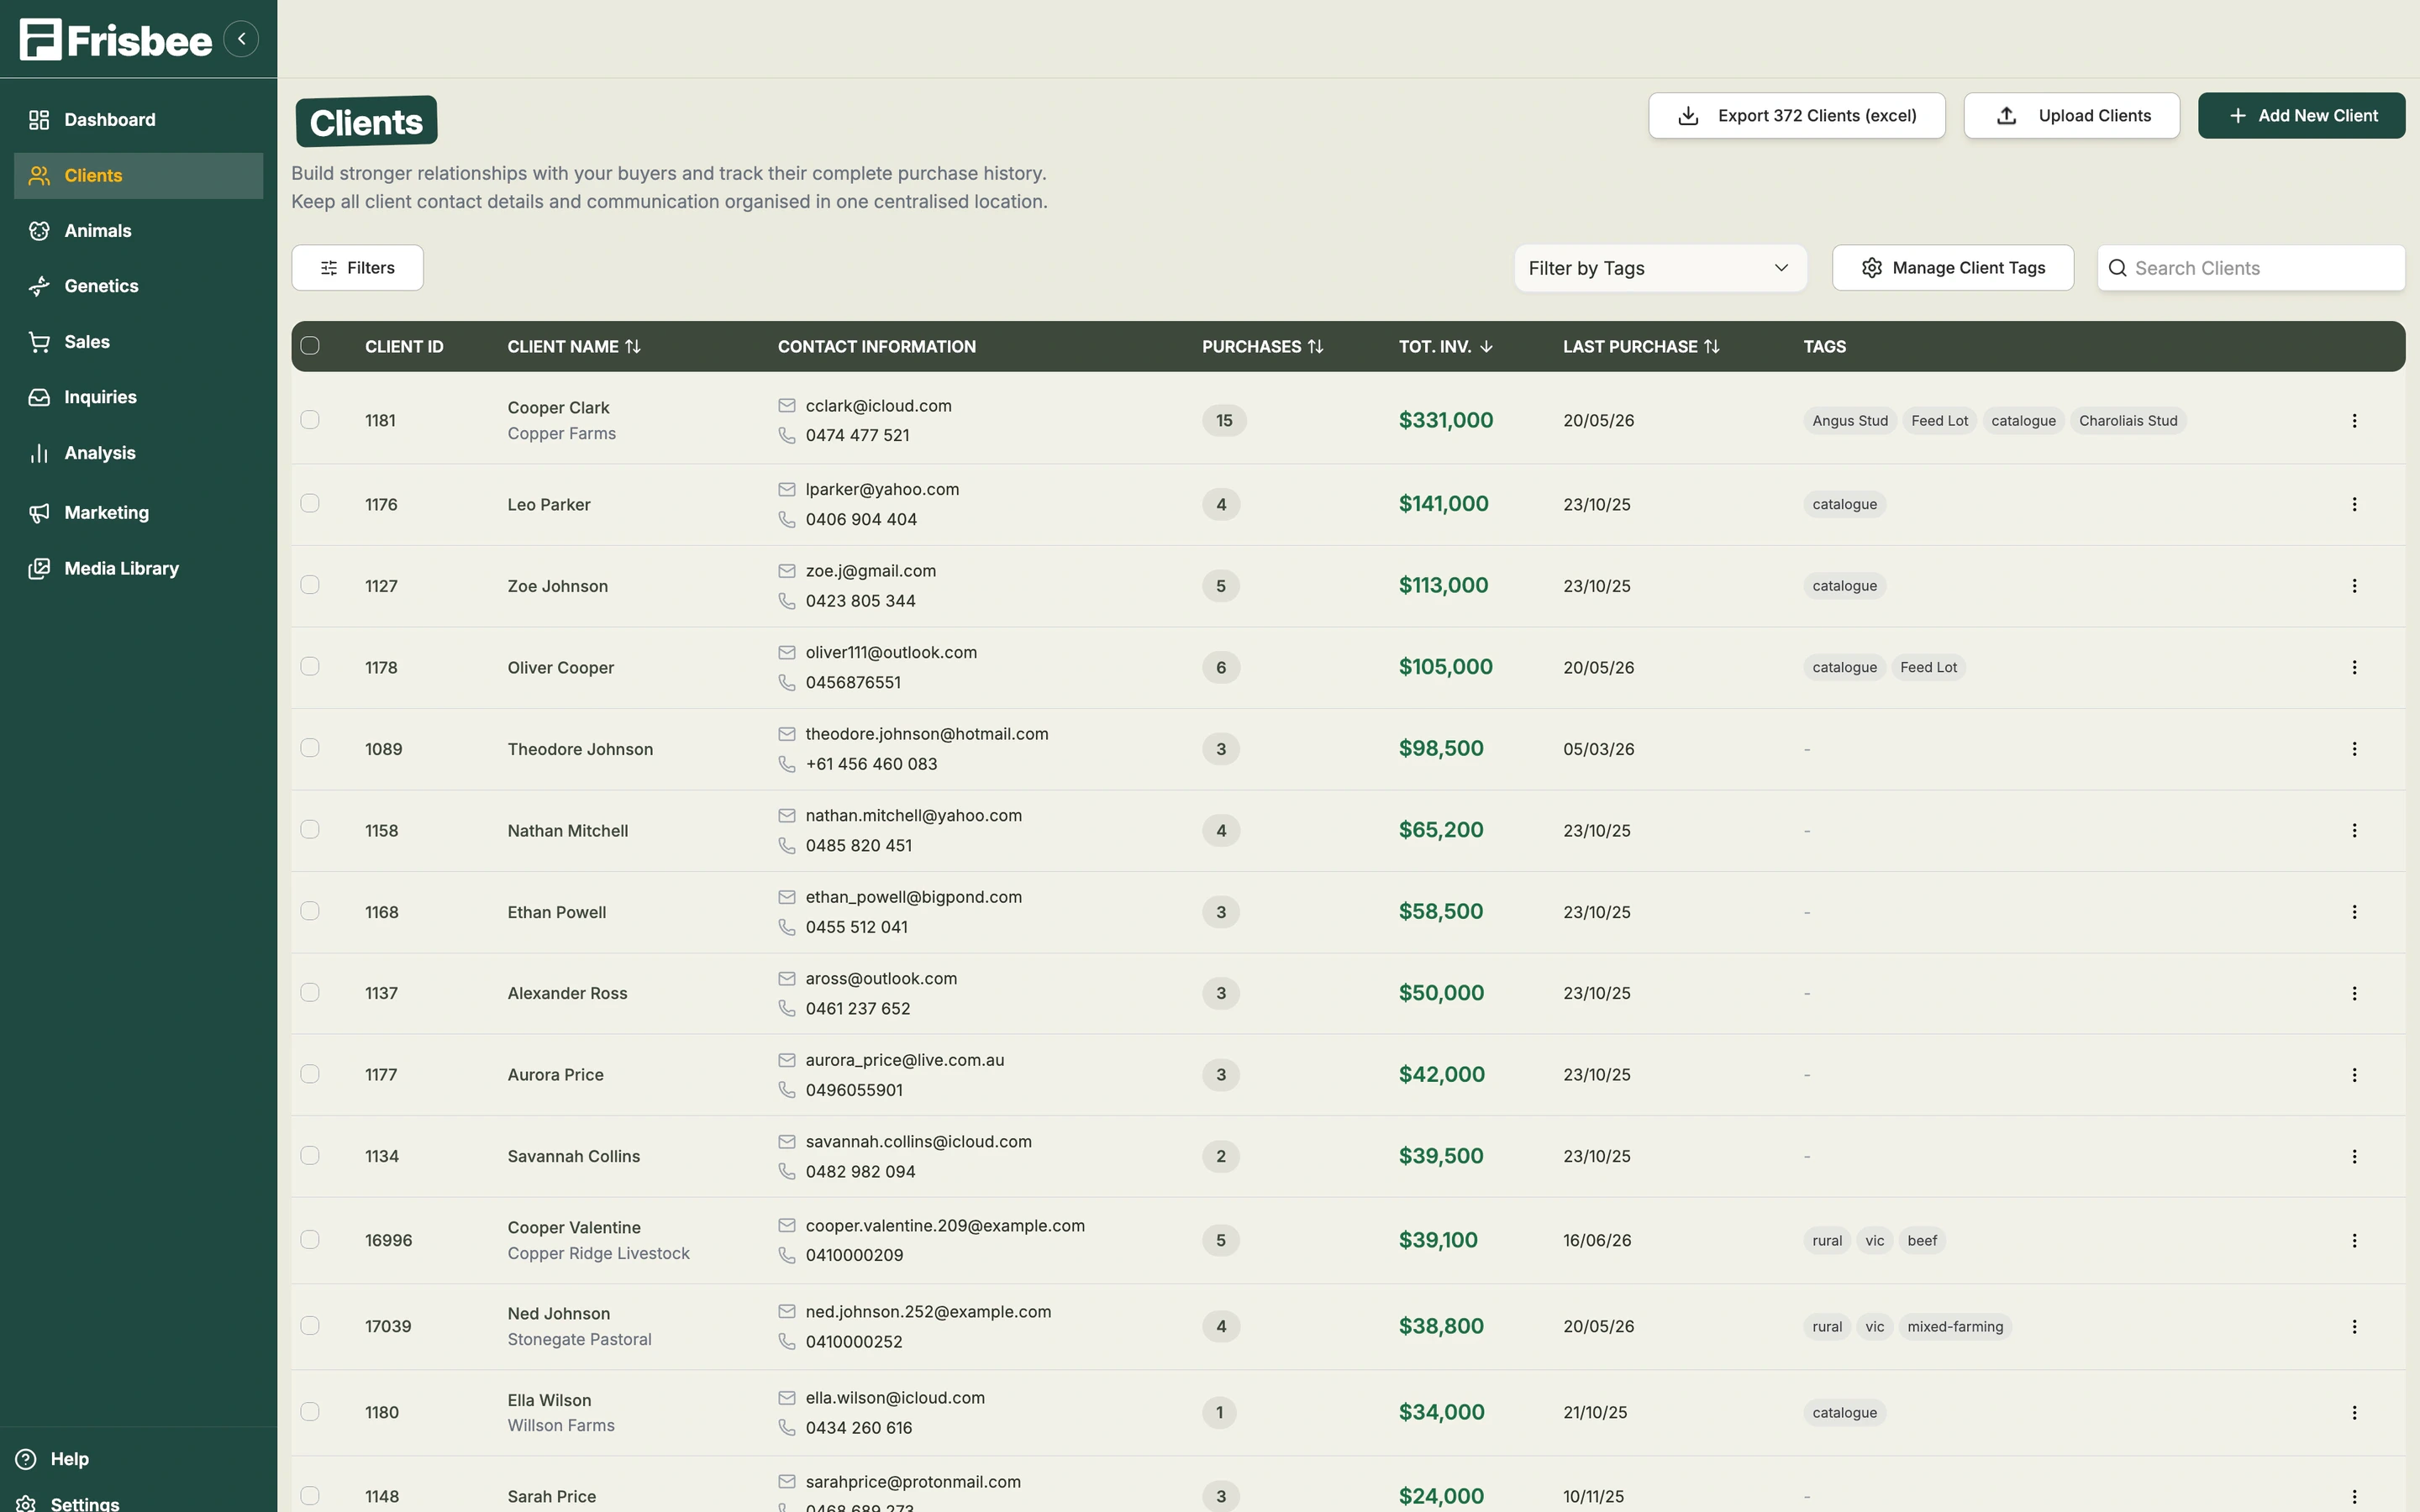This screenshot has width=2420, height=1512.
Task: Open Settings in the sidebar
Action: click(x=68, y=1503)
